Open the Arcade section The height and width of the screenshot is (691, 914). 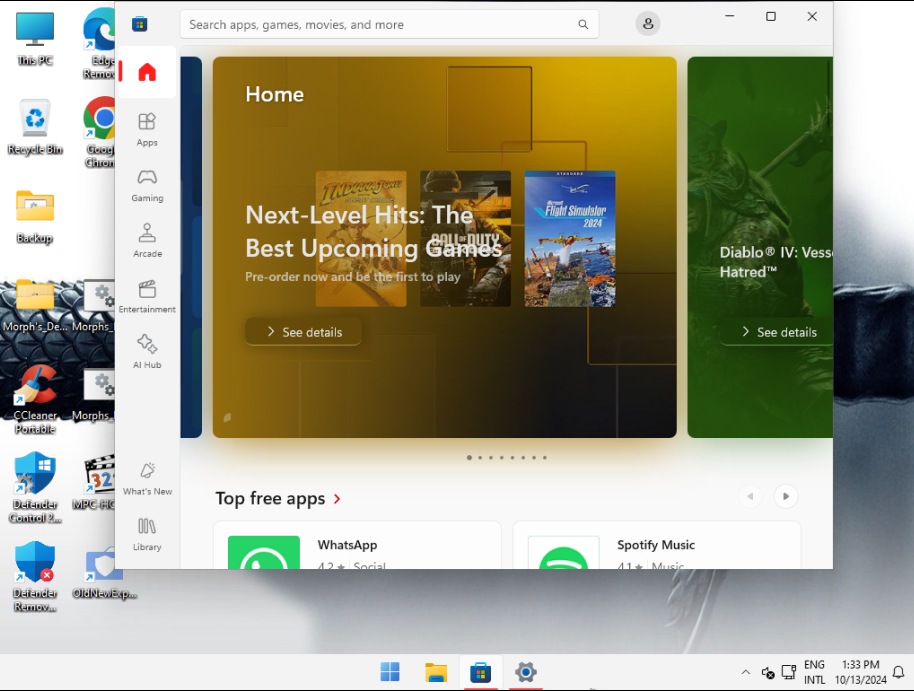(147, 241)
